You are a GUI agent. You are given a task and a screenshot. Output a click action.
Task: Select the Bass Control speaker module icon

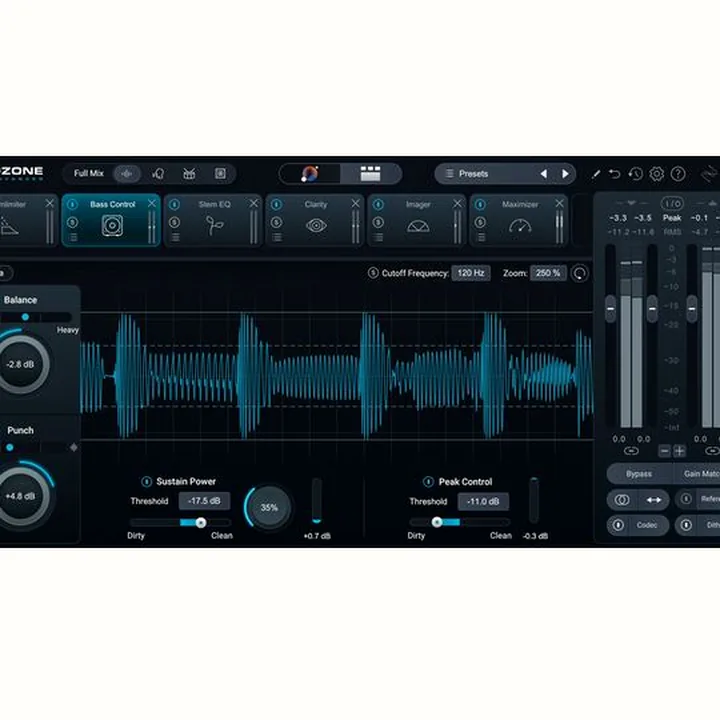tap(112, 225)
